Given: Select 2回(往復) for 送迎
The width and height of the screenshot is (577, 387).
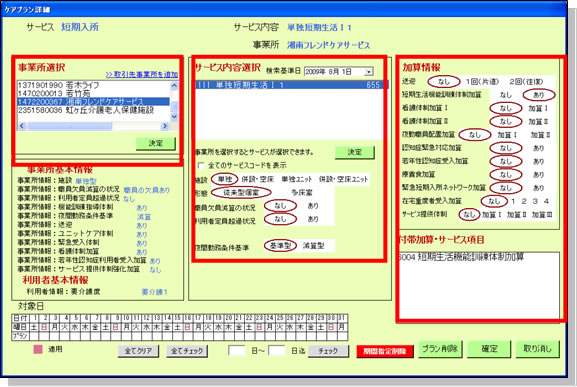Looking at the screenshot, I should (526, 82).
